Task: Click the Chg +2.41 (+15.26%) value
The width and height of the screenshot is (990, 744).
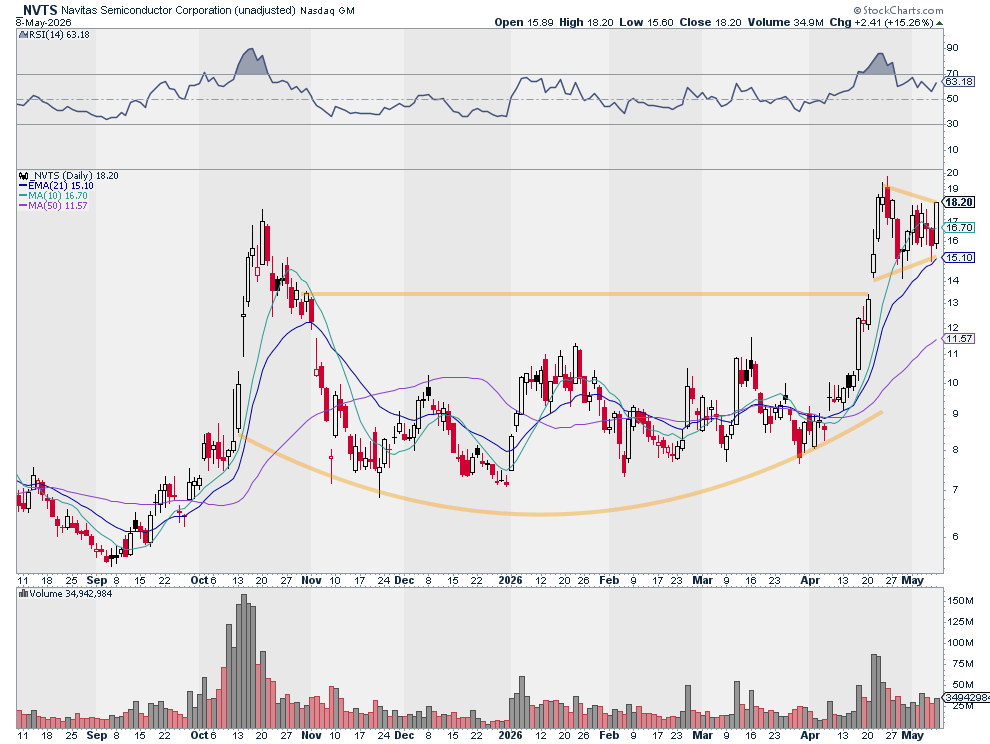Action: click(881, 22)
